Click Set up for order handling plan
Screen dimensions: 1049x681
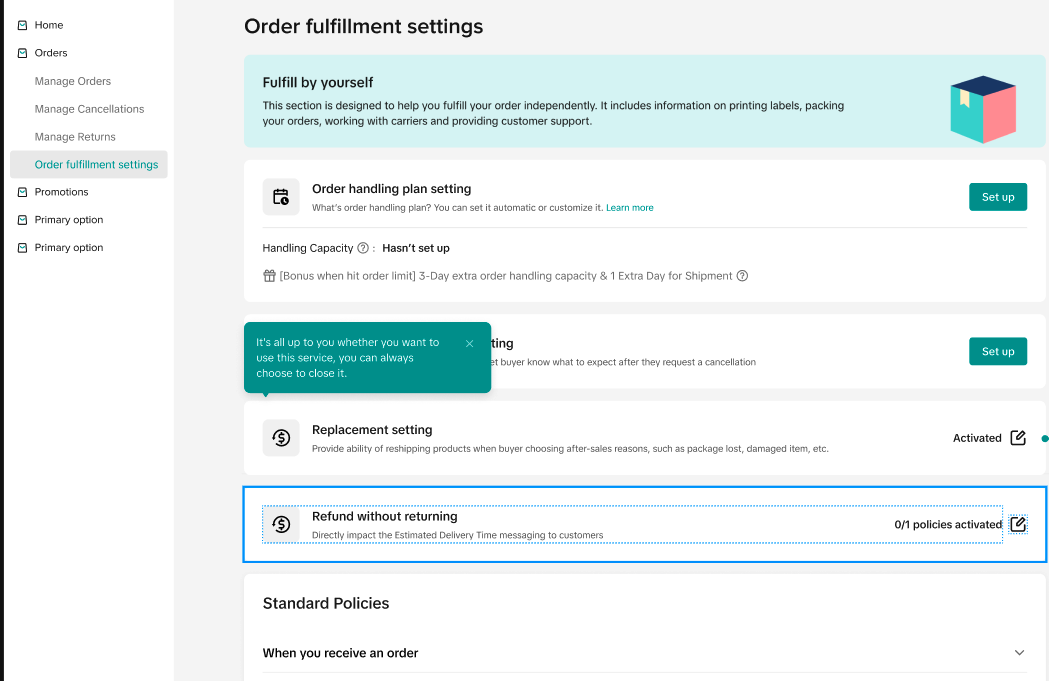point(997,197)
